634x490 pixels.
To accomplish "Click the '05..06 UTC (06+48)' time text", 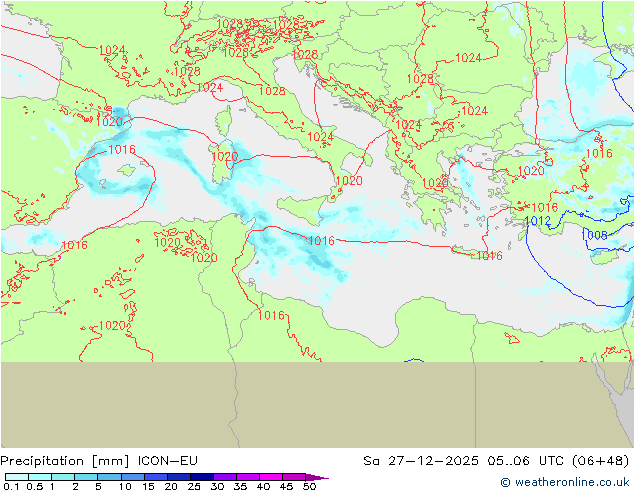I will (x=558, y=461).
